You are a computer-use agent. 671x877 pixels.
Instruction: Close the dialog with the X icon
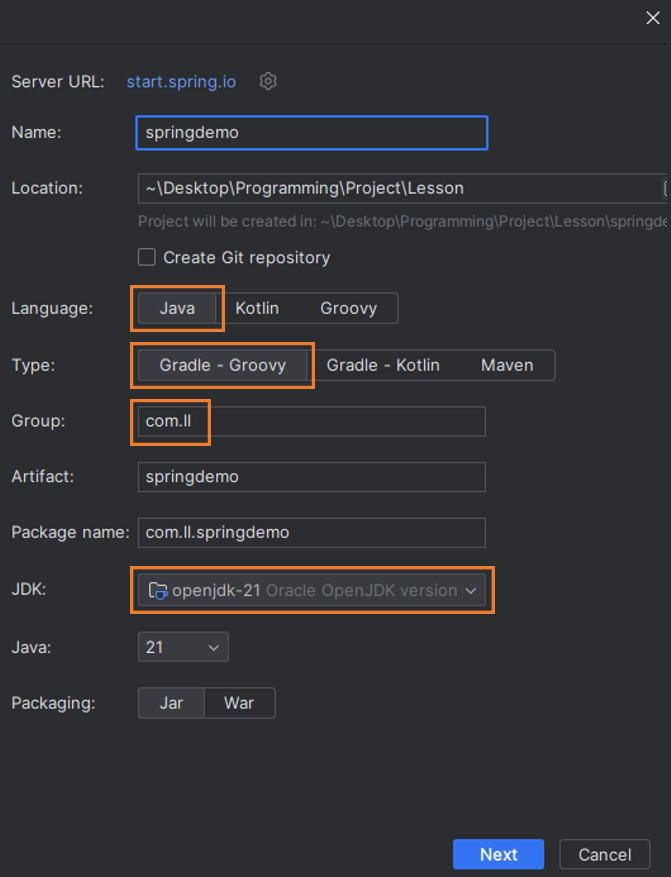click(654, 15)
